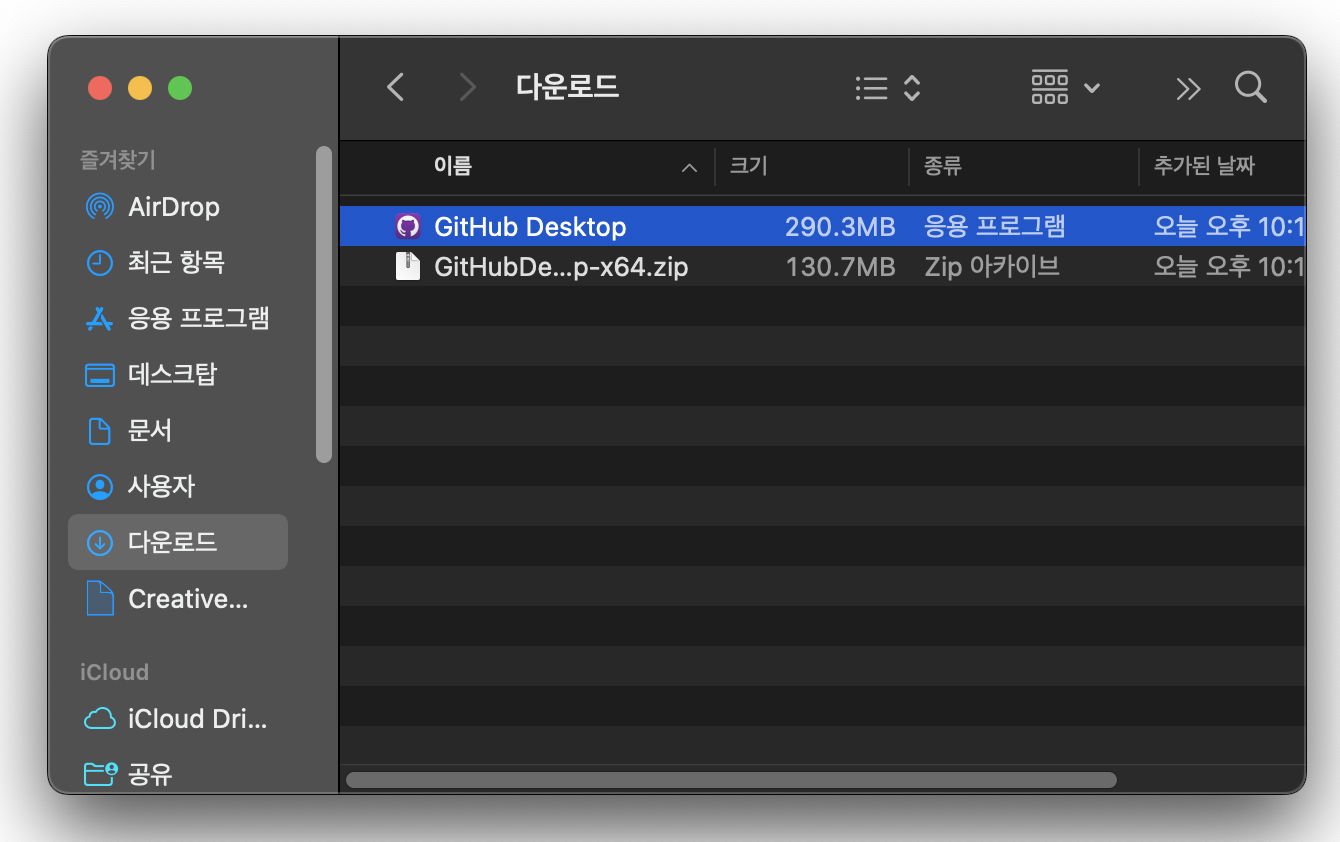Screen dimensions: 1340x842
Task: Open 문서 in the sidebar
Action: (178, 431)
